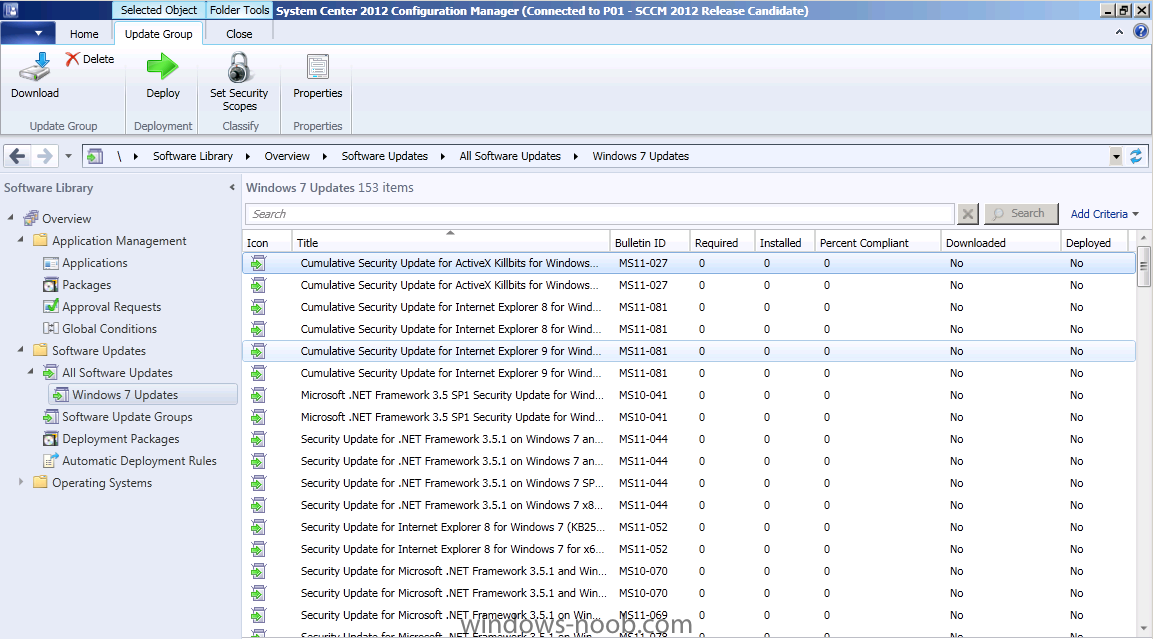Viewport: 1153px width, 639px height.
Task: Expand breadcrumb arrow after All Software Updates
Action: [576, 156]
